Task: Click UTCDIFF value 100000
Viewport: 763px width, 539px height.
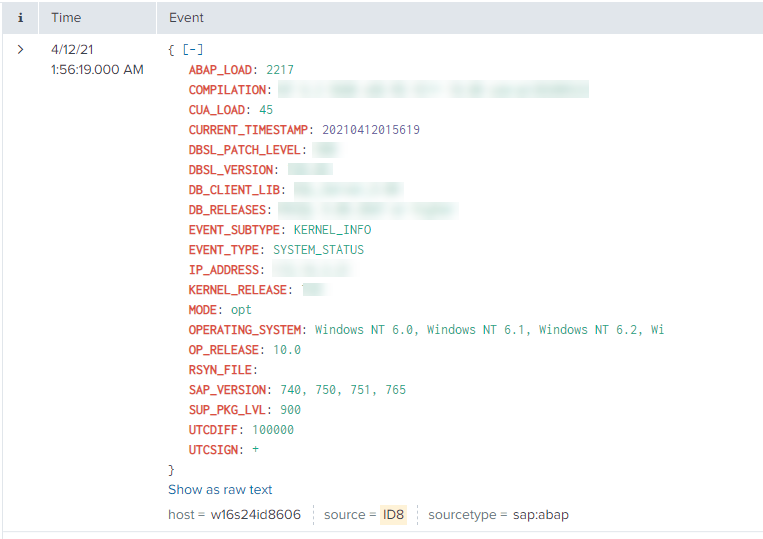Action: [272, 430]
